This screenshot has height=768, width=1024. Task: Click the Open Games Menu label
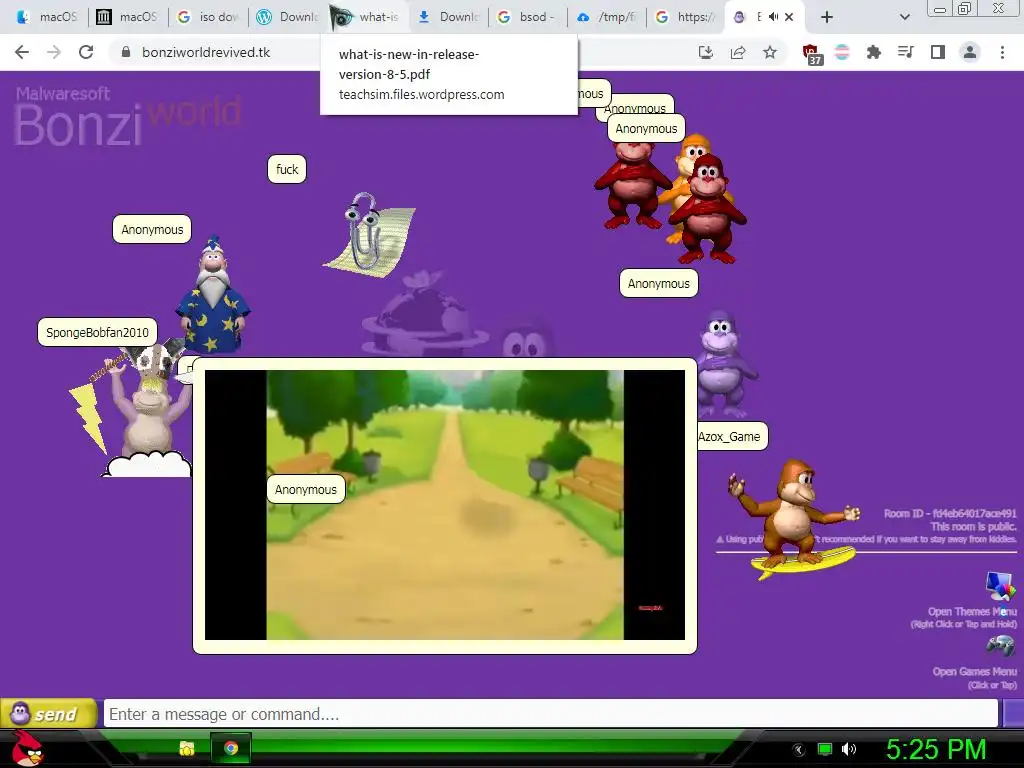click(974, 671)
